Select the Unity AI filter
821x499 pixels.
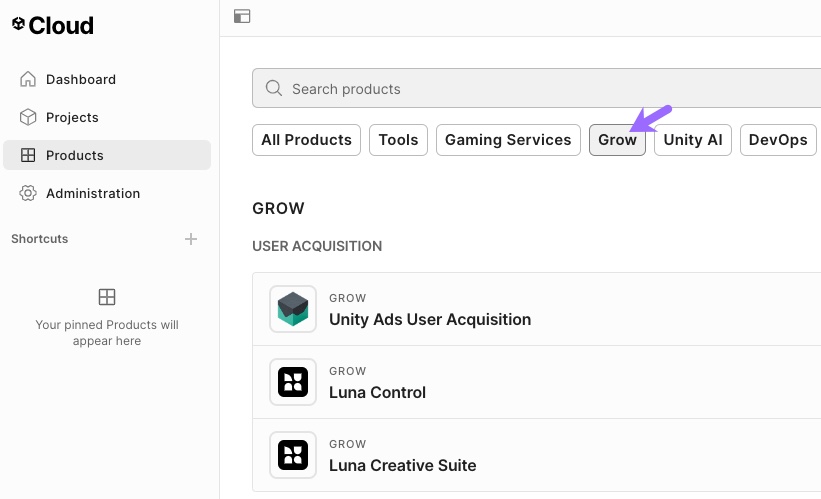click(693, 140)
